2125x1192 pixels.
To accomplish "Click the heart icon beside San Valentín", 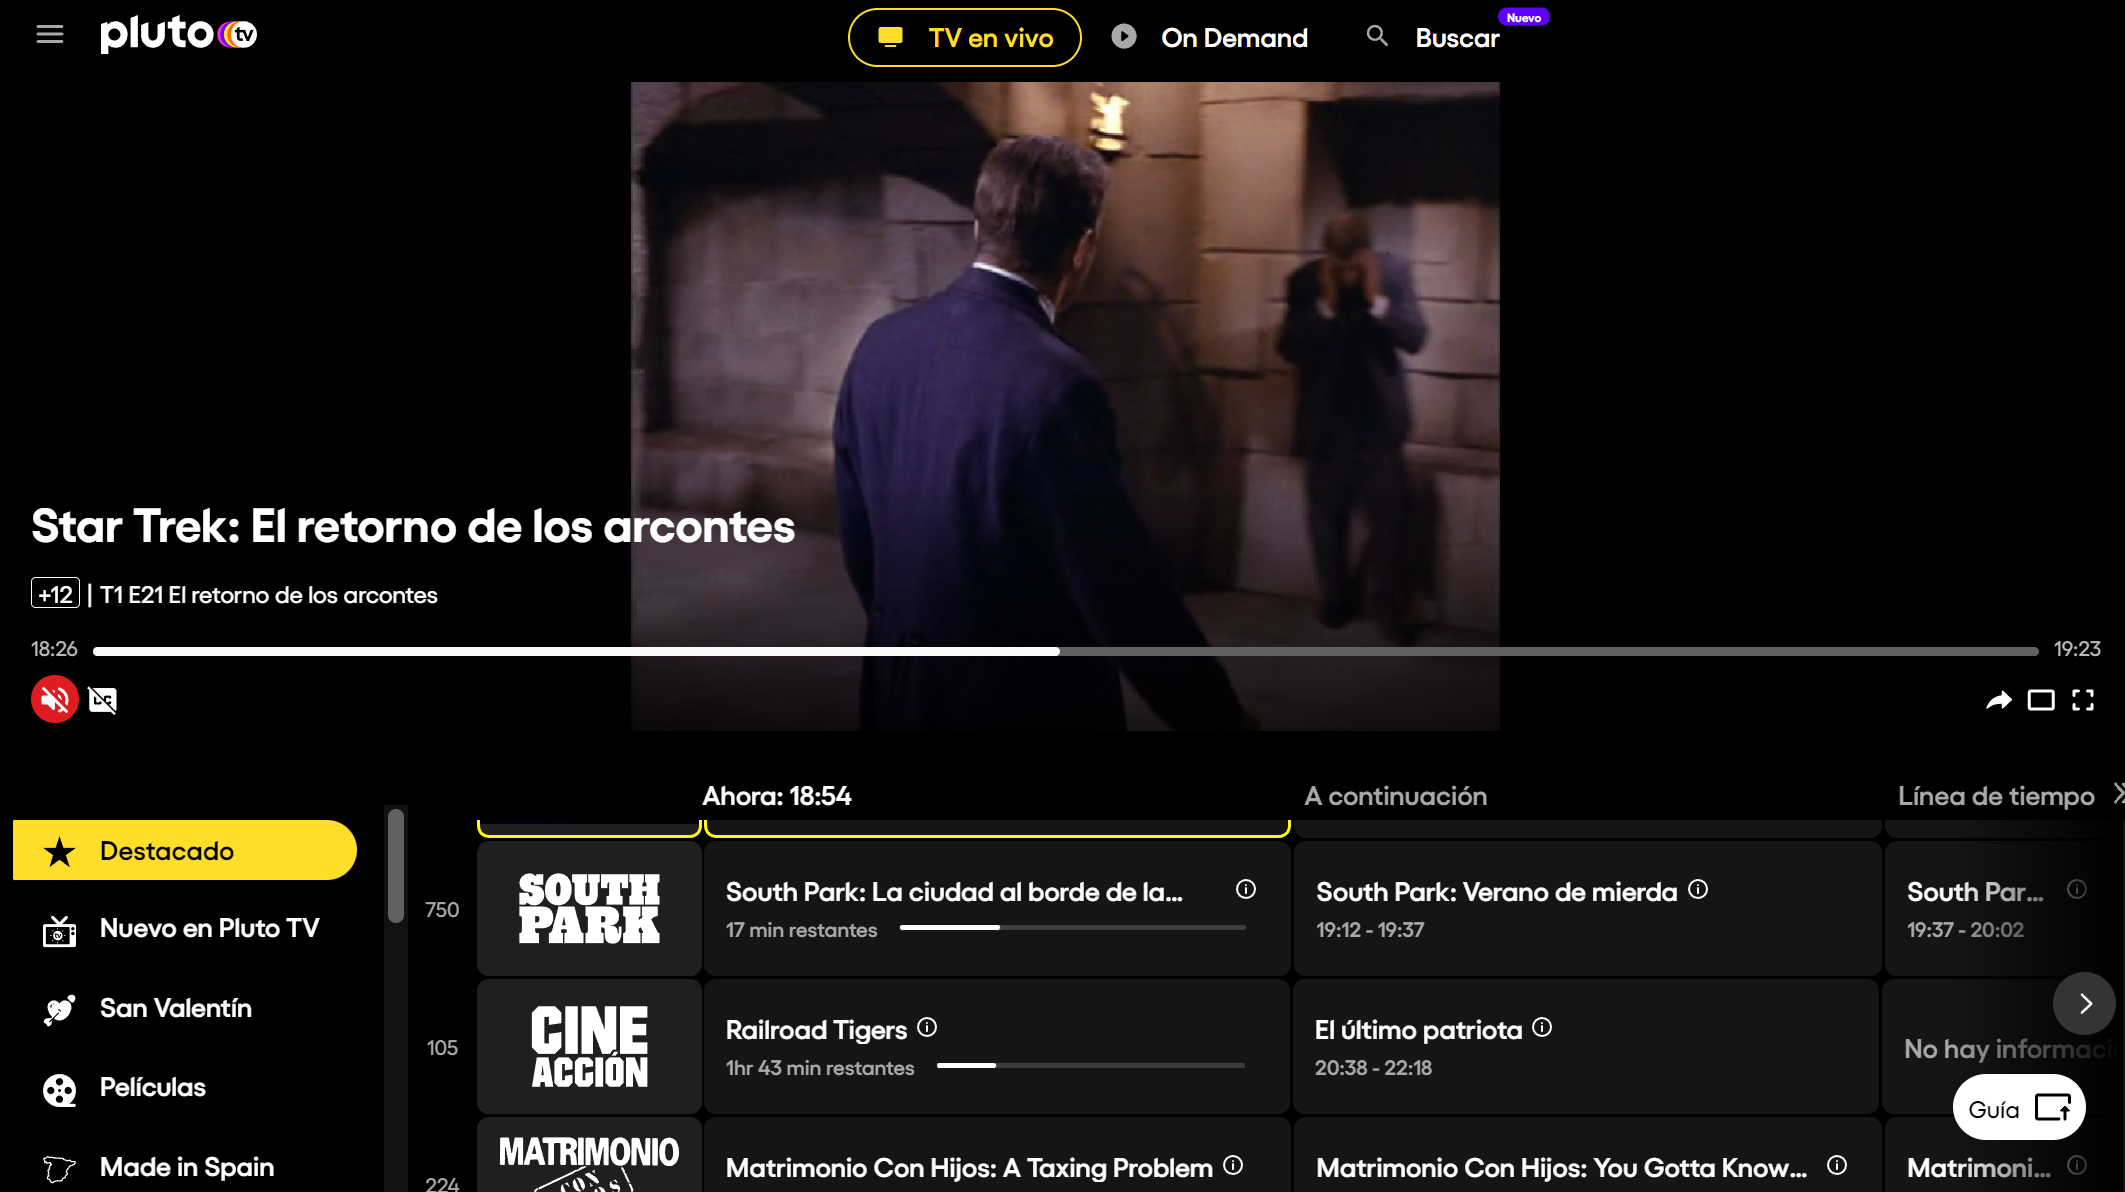I will click(x=60, y=1010).
